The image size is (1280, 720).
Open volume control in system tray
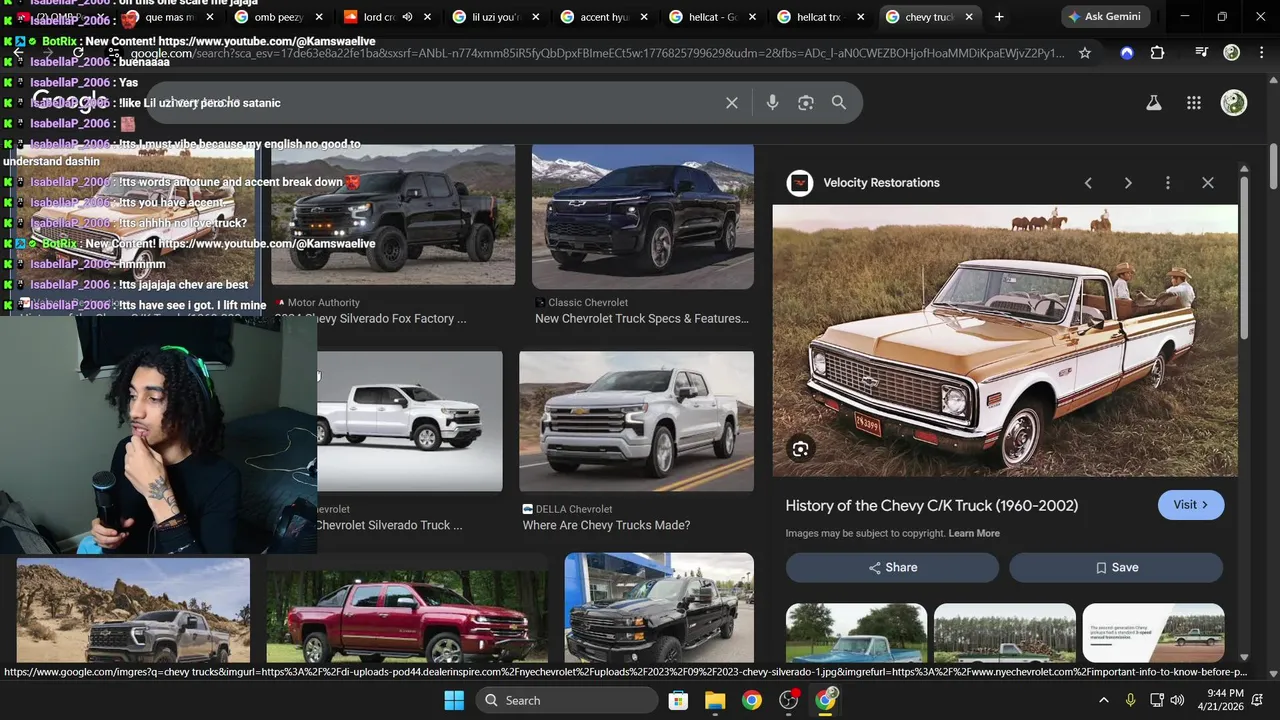point(1178,700)
